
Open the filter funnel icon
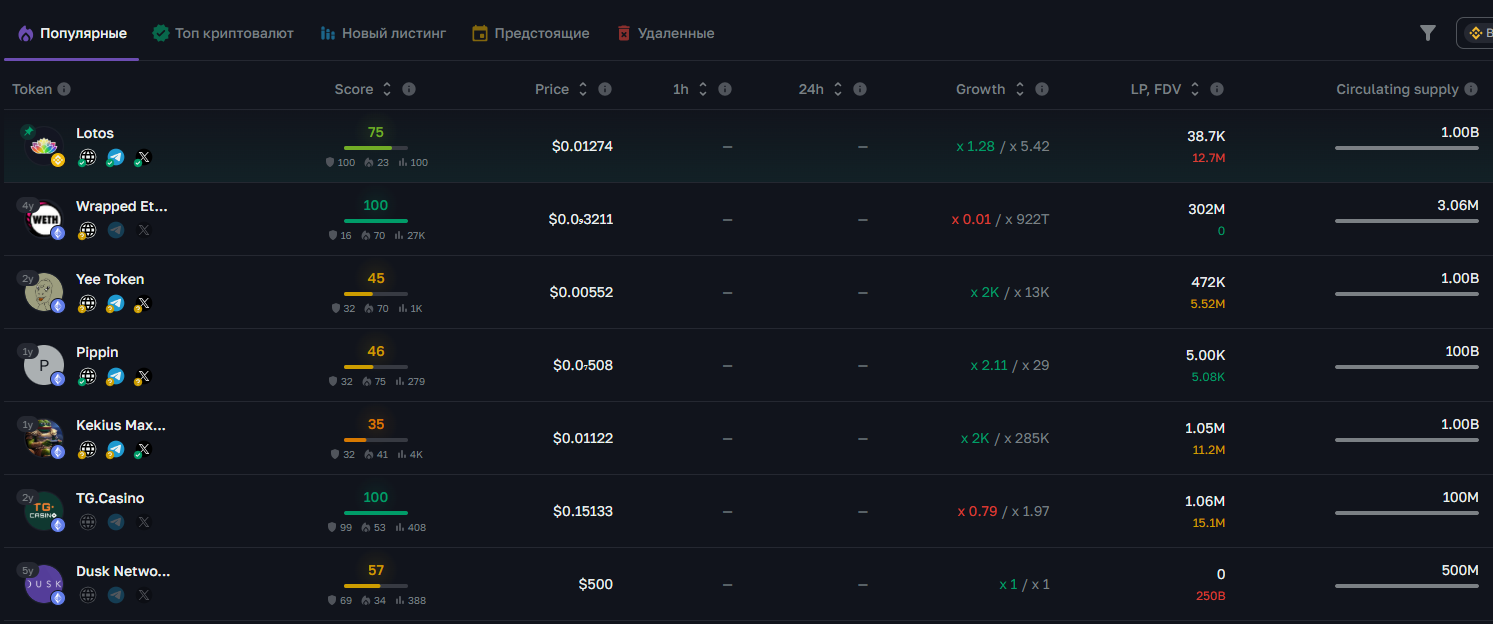pos(1427,33)
